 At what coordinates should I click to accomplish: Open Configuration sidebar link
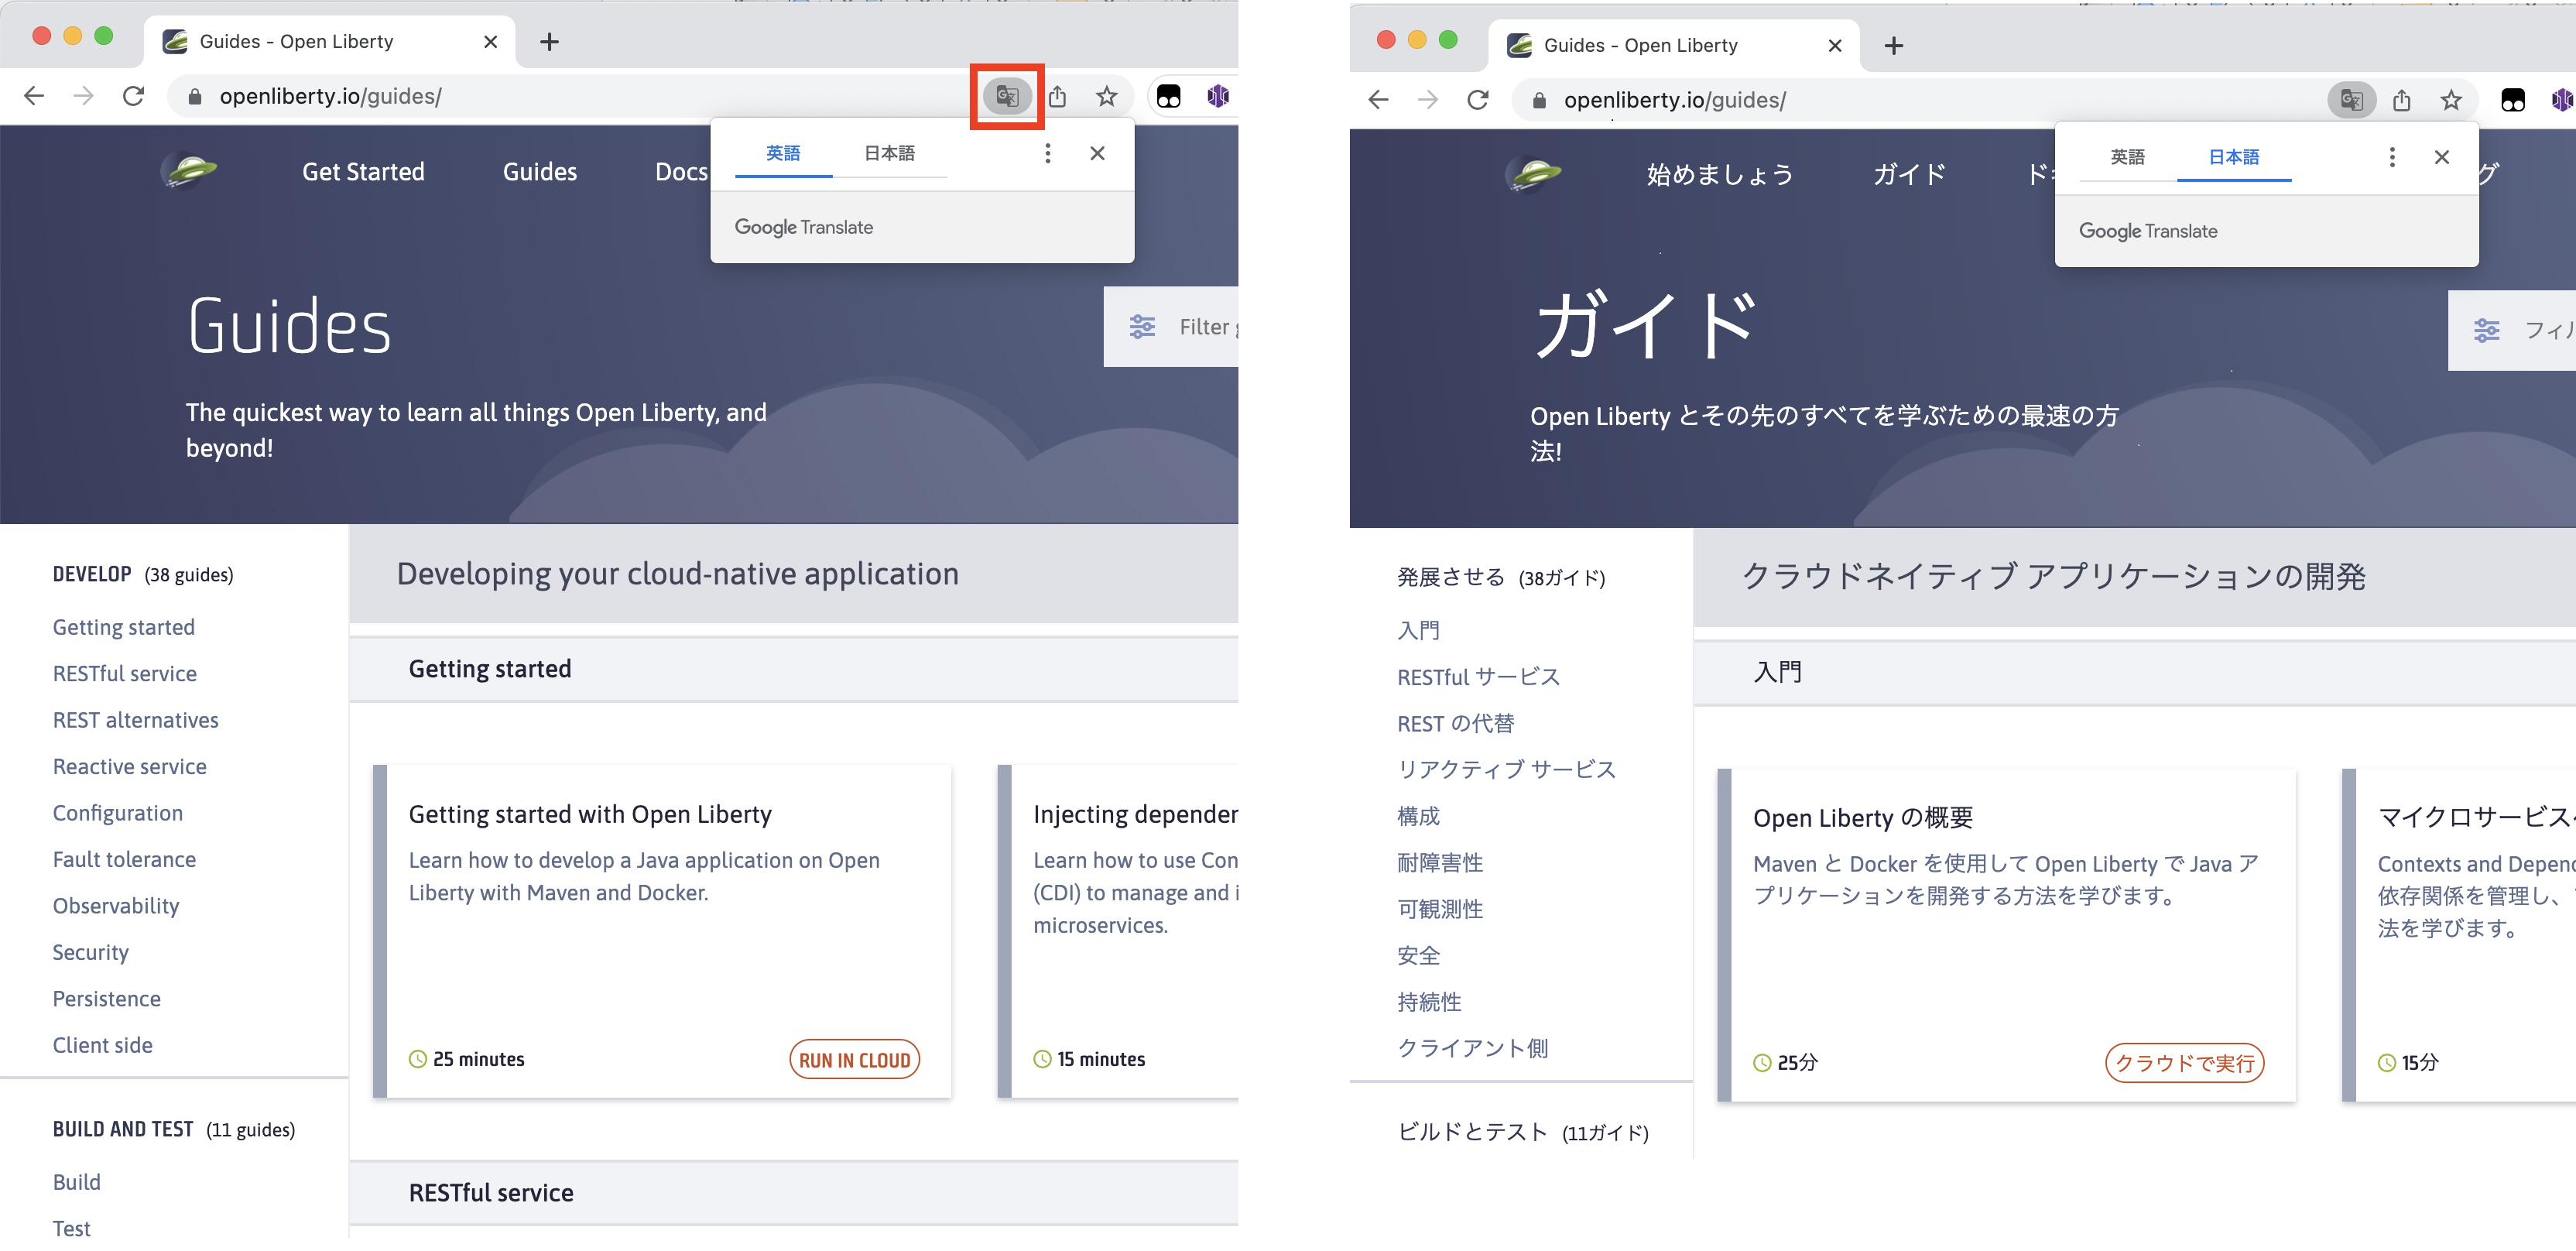[x=118, y=814]
